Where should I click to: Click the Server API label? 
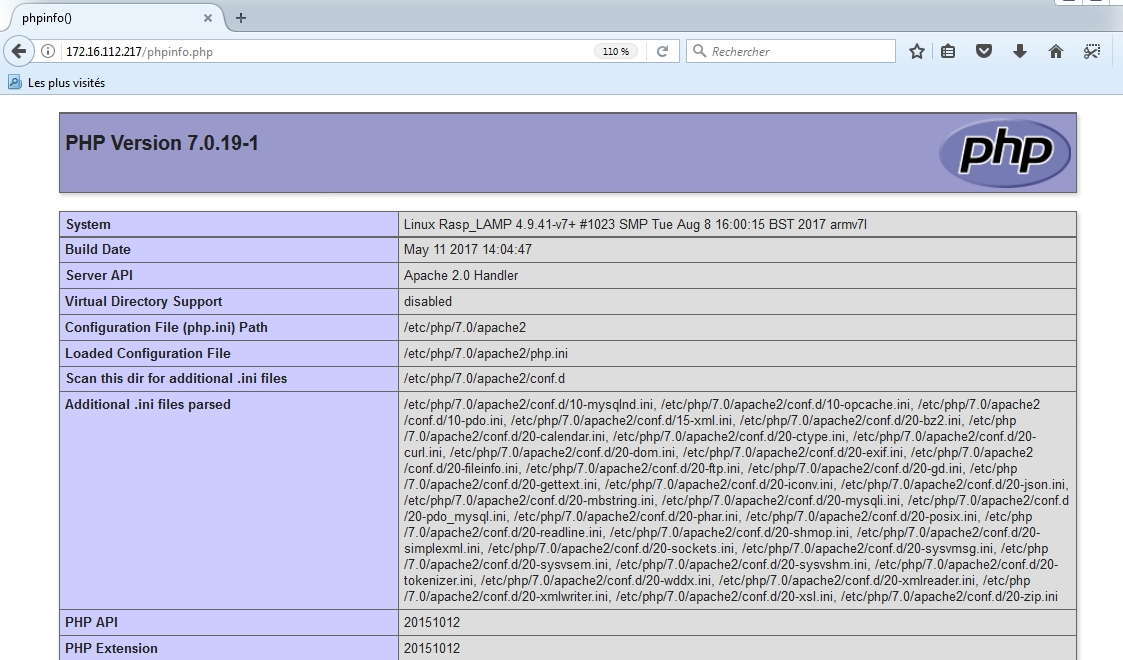coord(99,276)
